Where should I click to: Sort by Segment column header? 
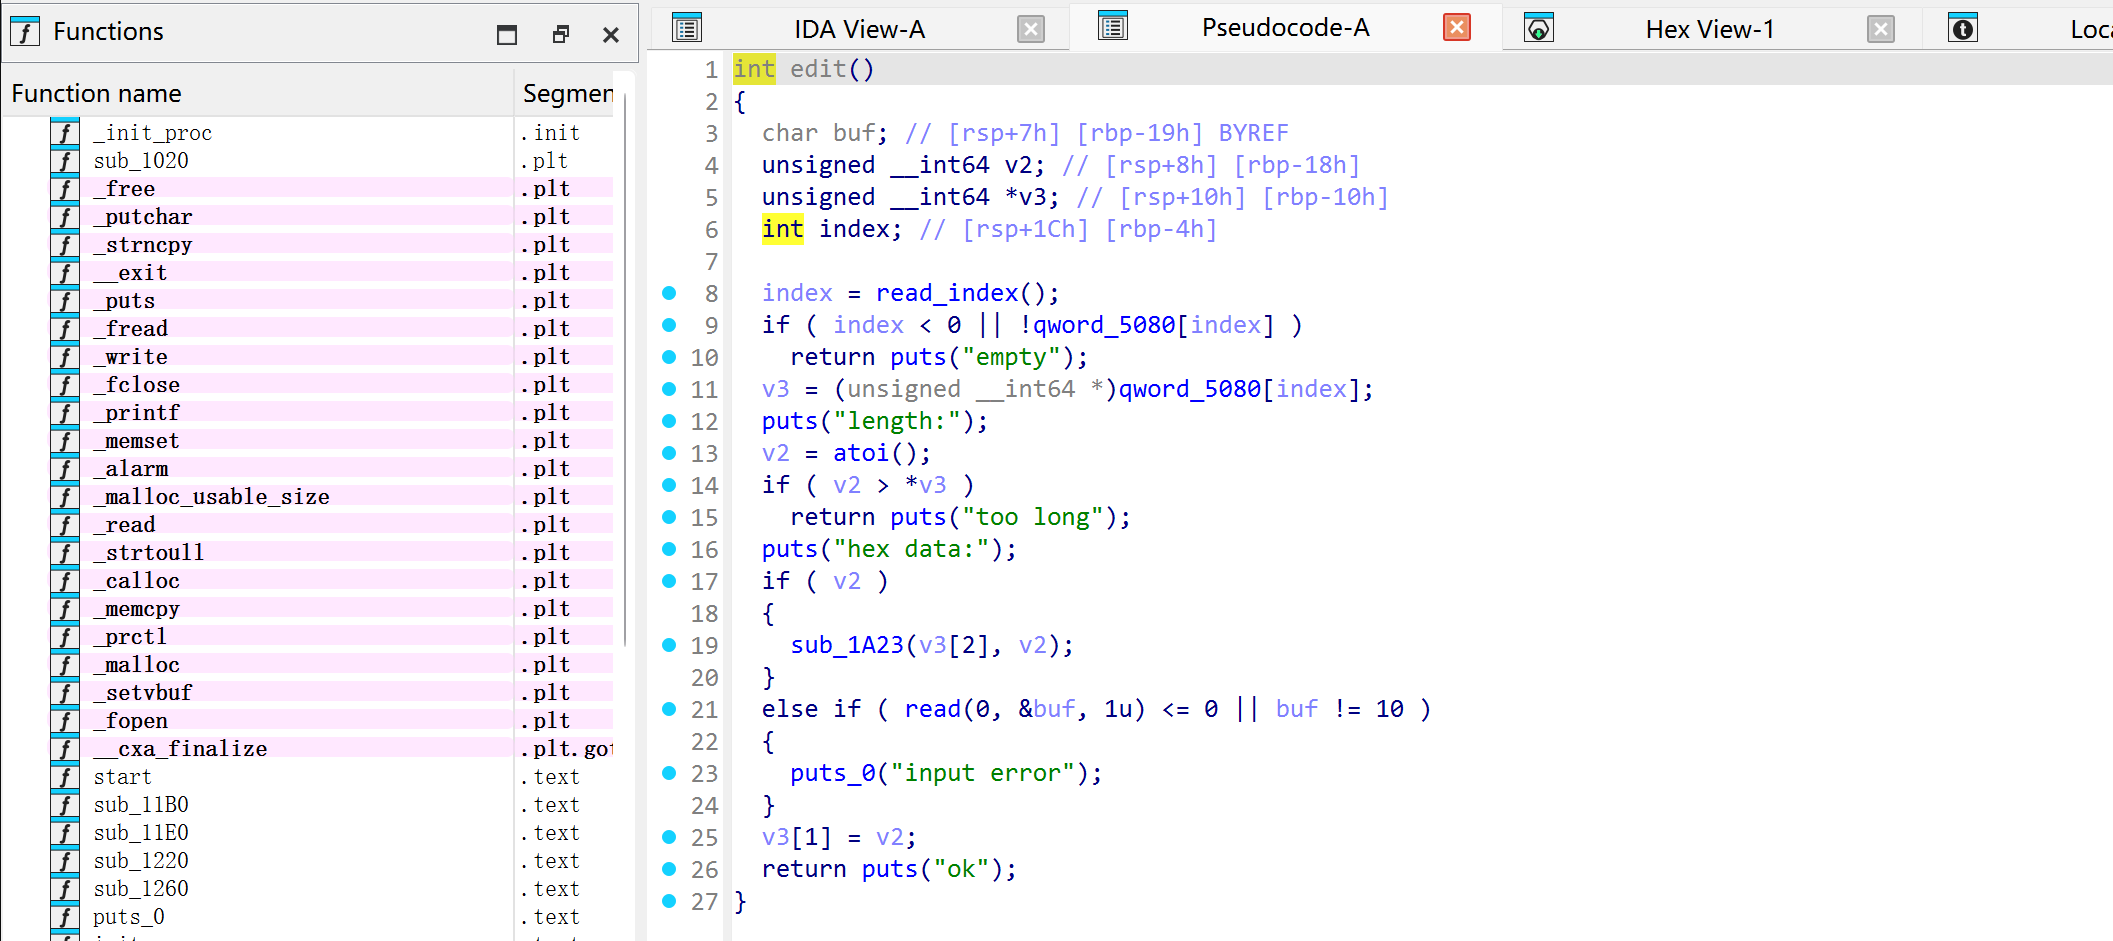567,93
